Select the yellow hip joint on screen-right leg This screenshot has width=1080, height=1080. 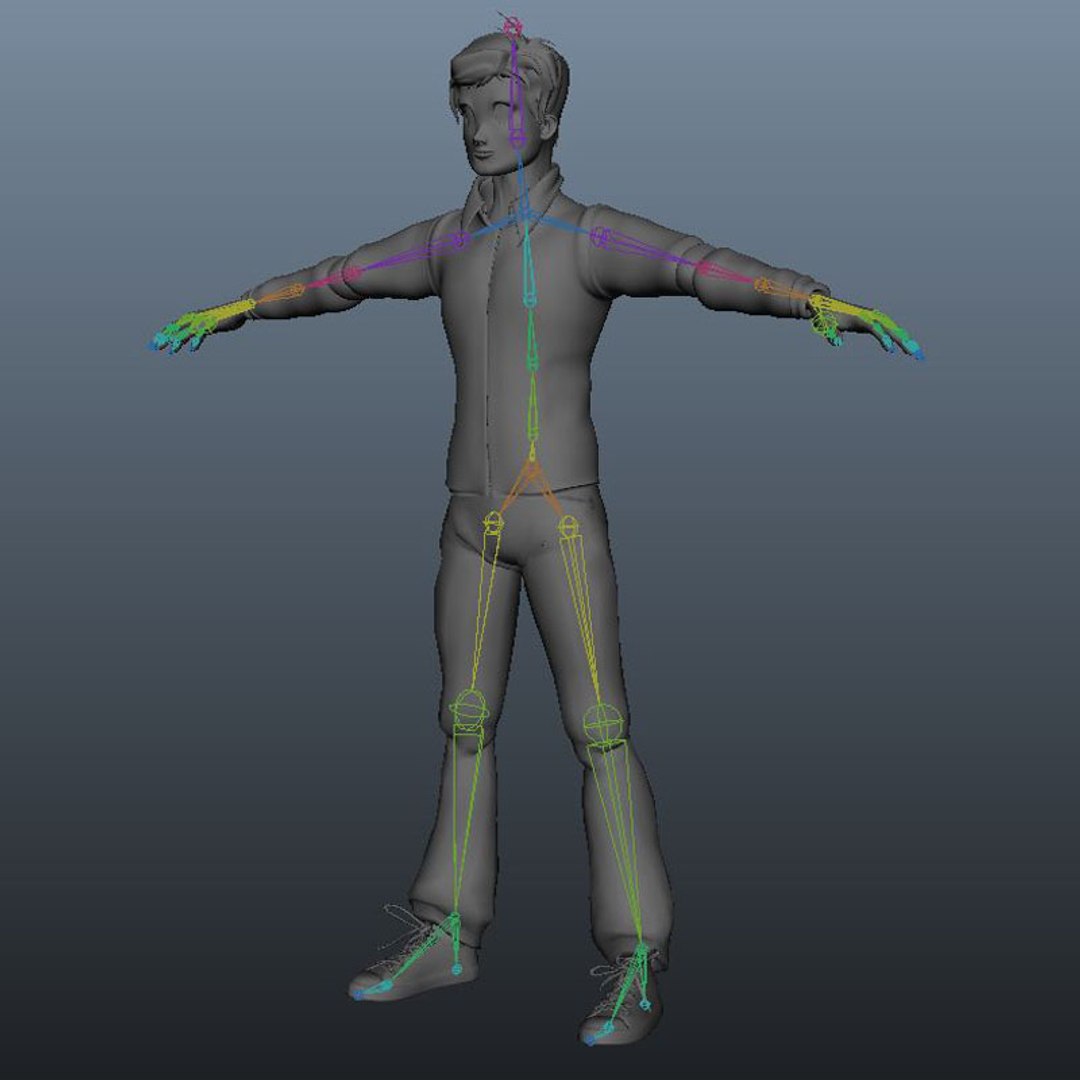point(568,527)
